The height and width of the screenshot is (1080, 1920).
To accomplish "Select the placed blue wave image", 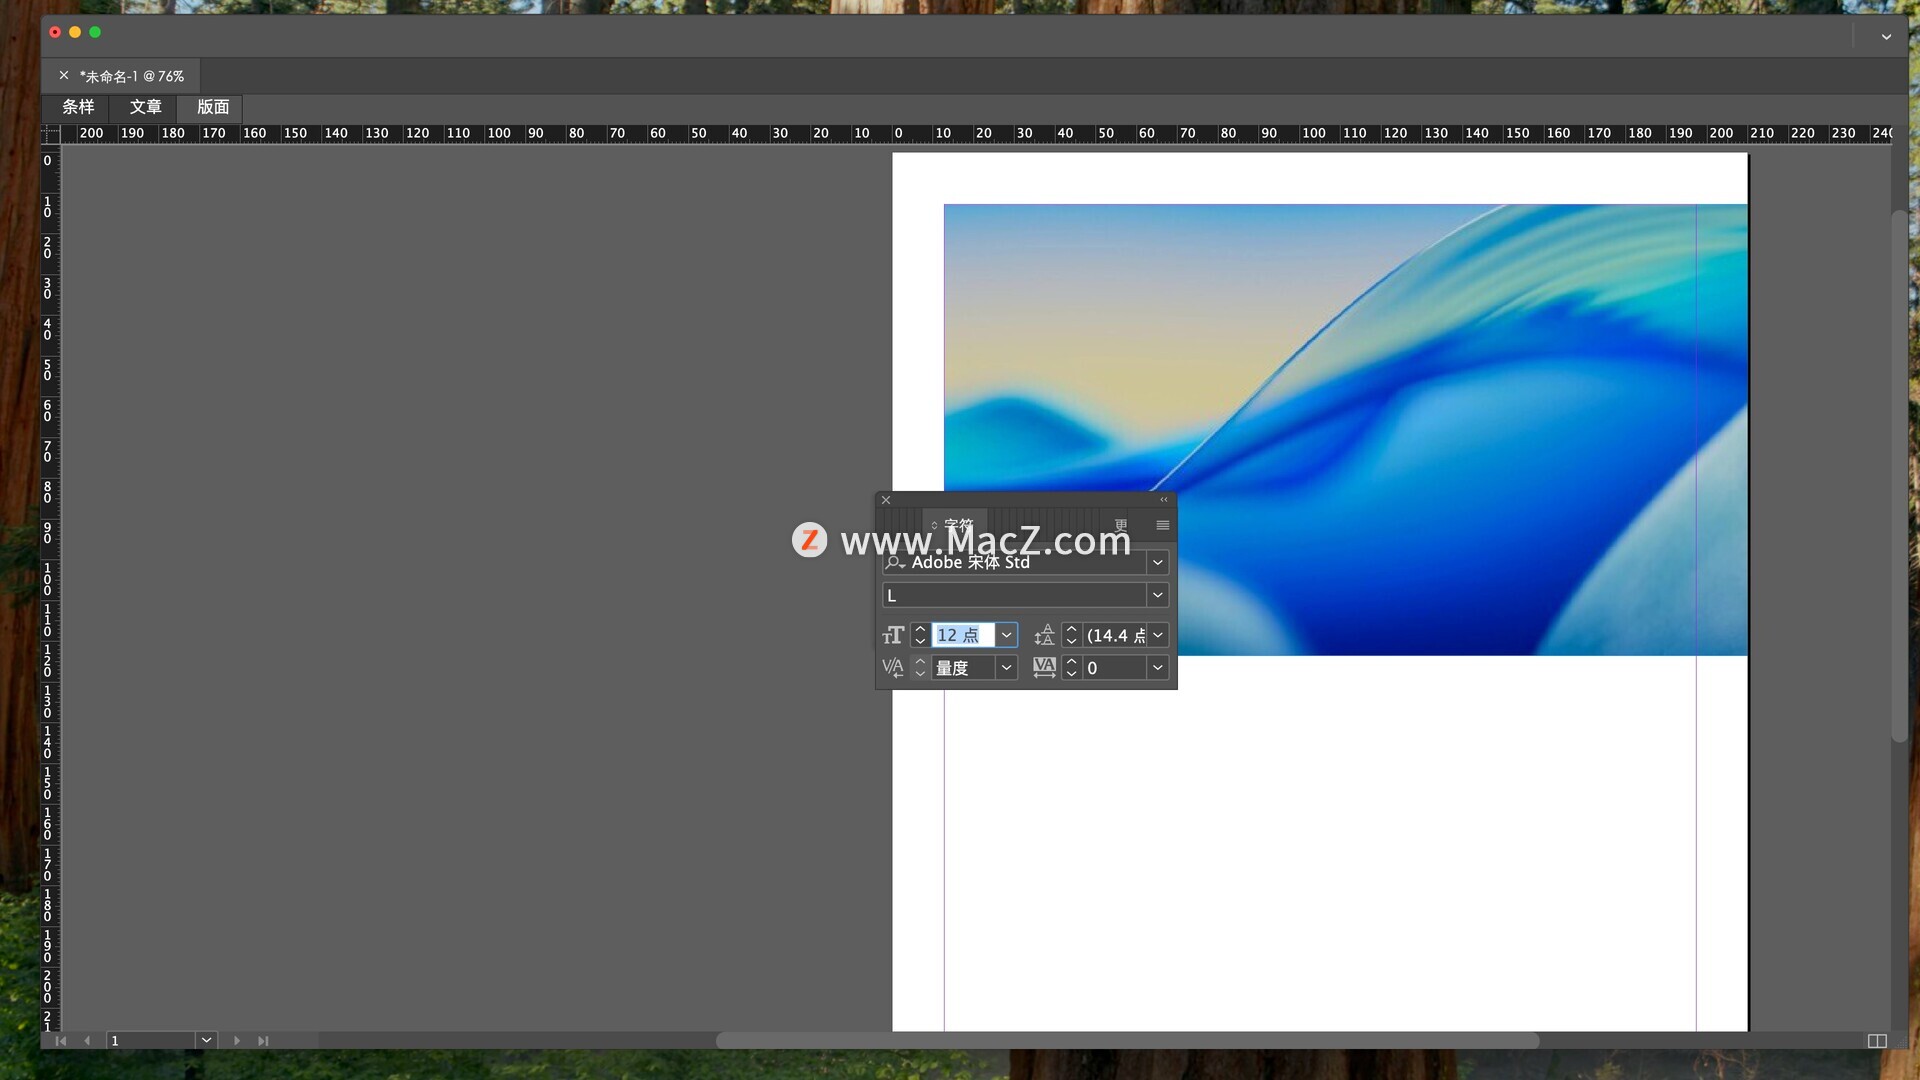I will coord(1345,430).
